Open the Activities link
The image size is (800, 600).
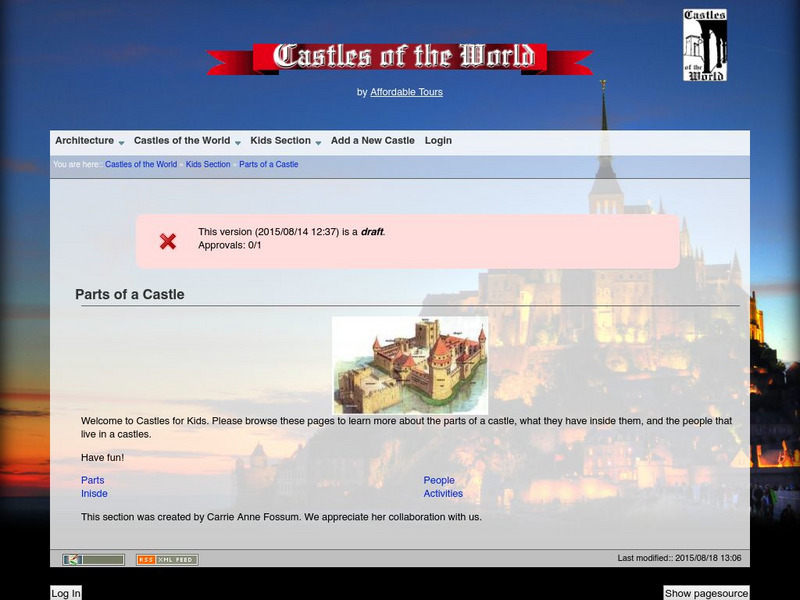click(443, 493)
